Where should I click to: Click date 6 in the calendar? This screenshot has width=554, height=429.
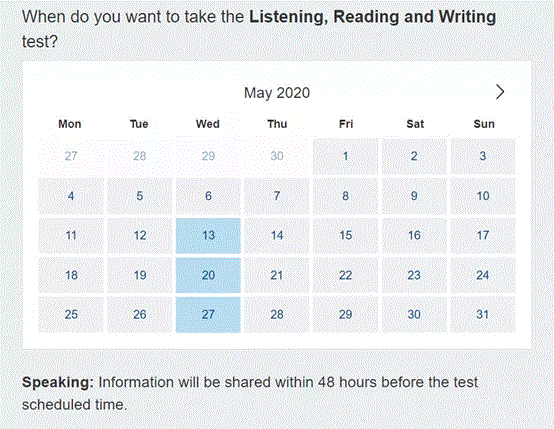(208, 196)
